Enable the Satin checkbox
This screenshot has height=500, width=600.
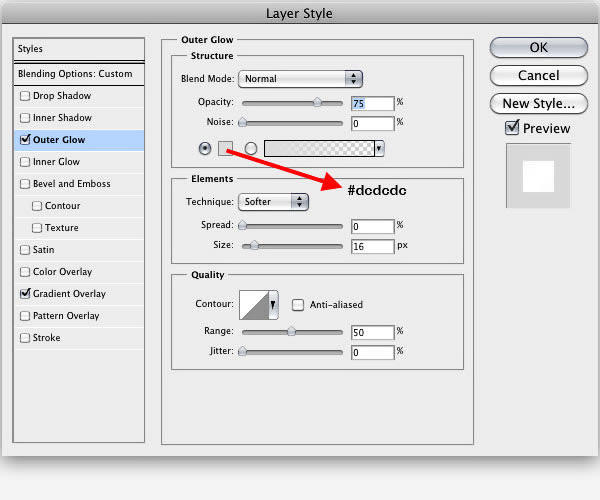coord(25,250)
